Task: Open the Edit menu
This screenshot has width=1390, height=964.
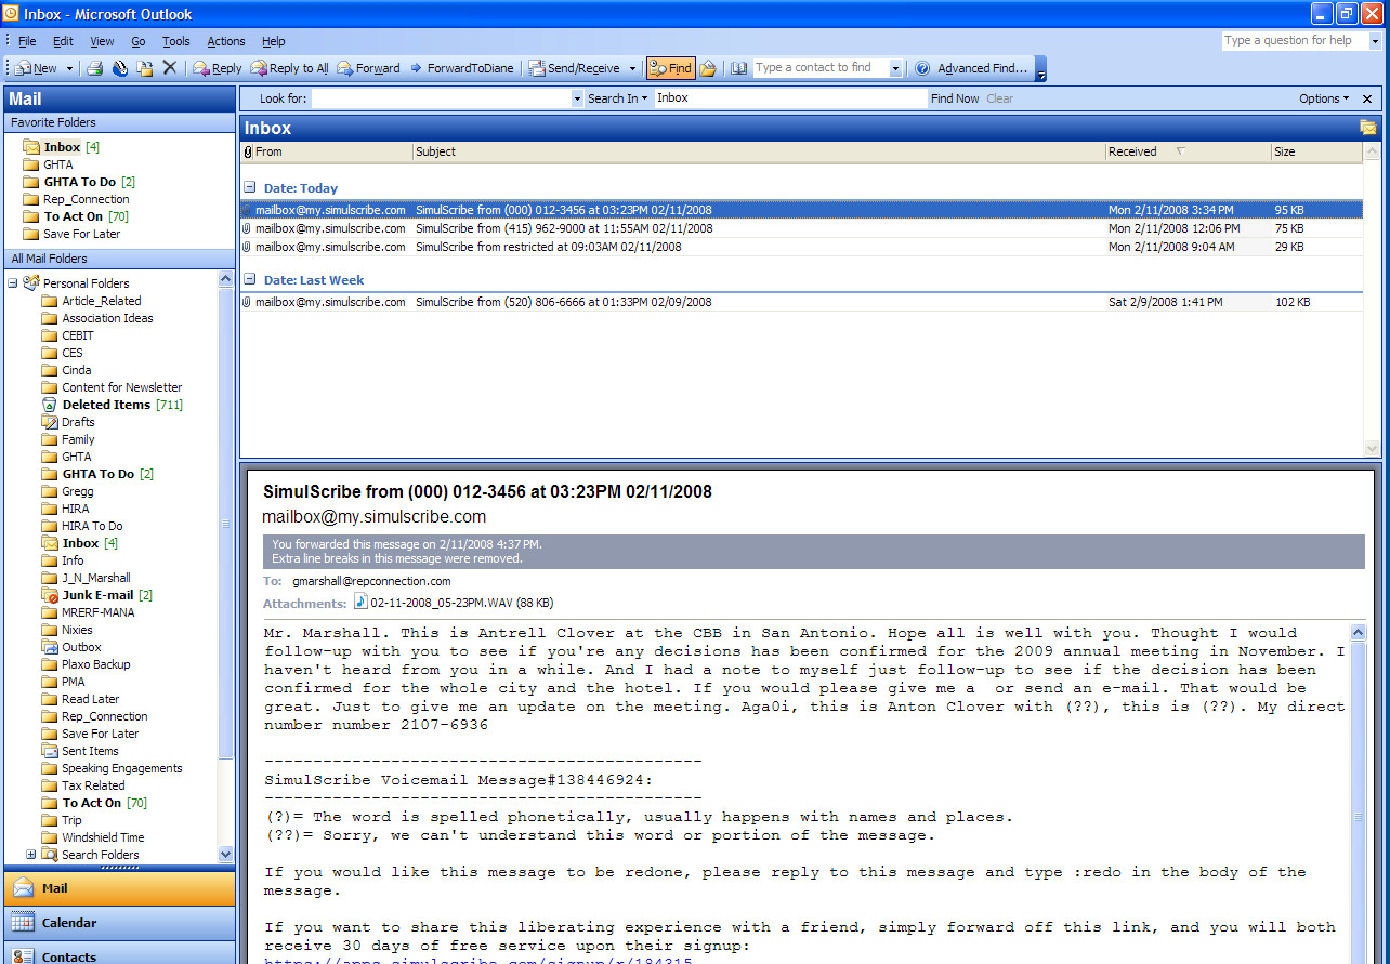Action: pos(63,41)
